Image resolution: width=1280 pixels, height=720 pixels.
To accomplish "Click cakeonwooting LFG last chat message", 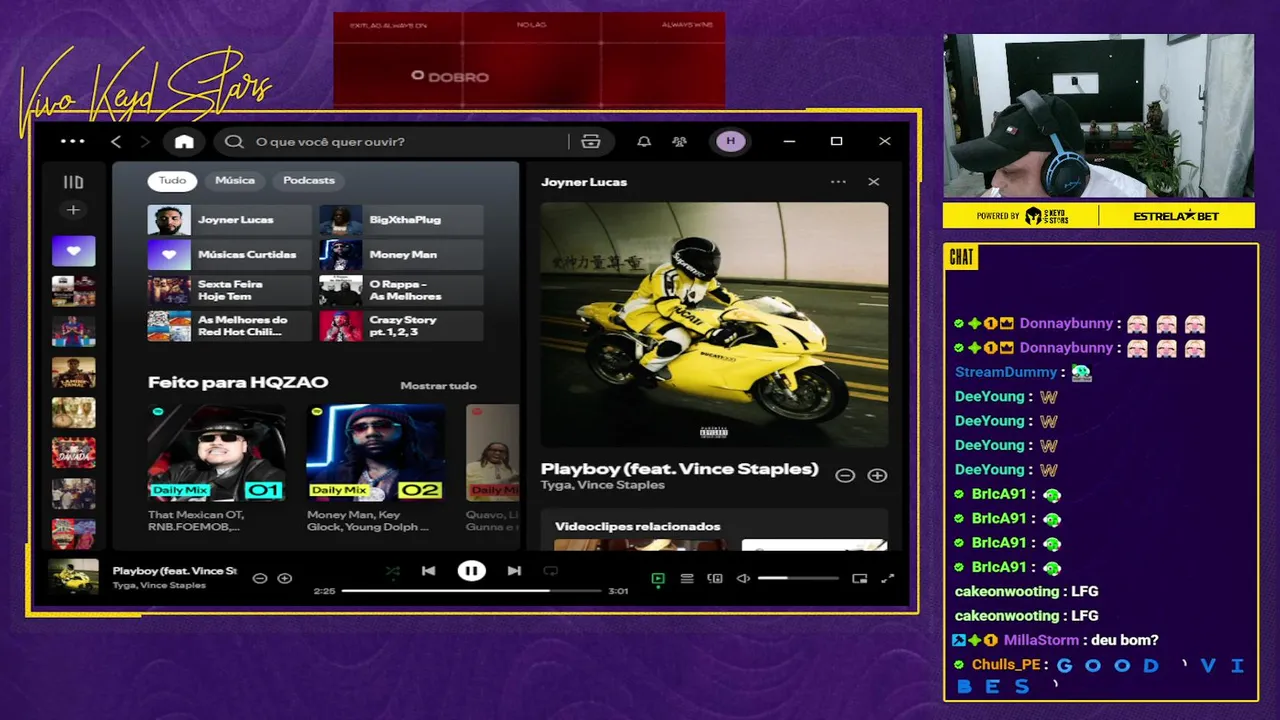I will pyautogui.click(x=1026, y=616).
